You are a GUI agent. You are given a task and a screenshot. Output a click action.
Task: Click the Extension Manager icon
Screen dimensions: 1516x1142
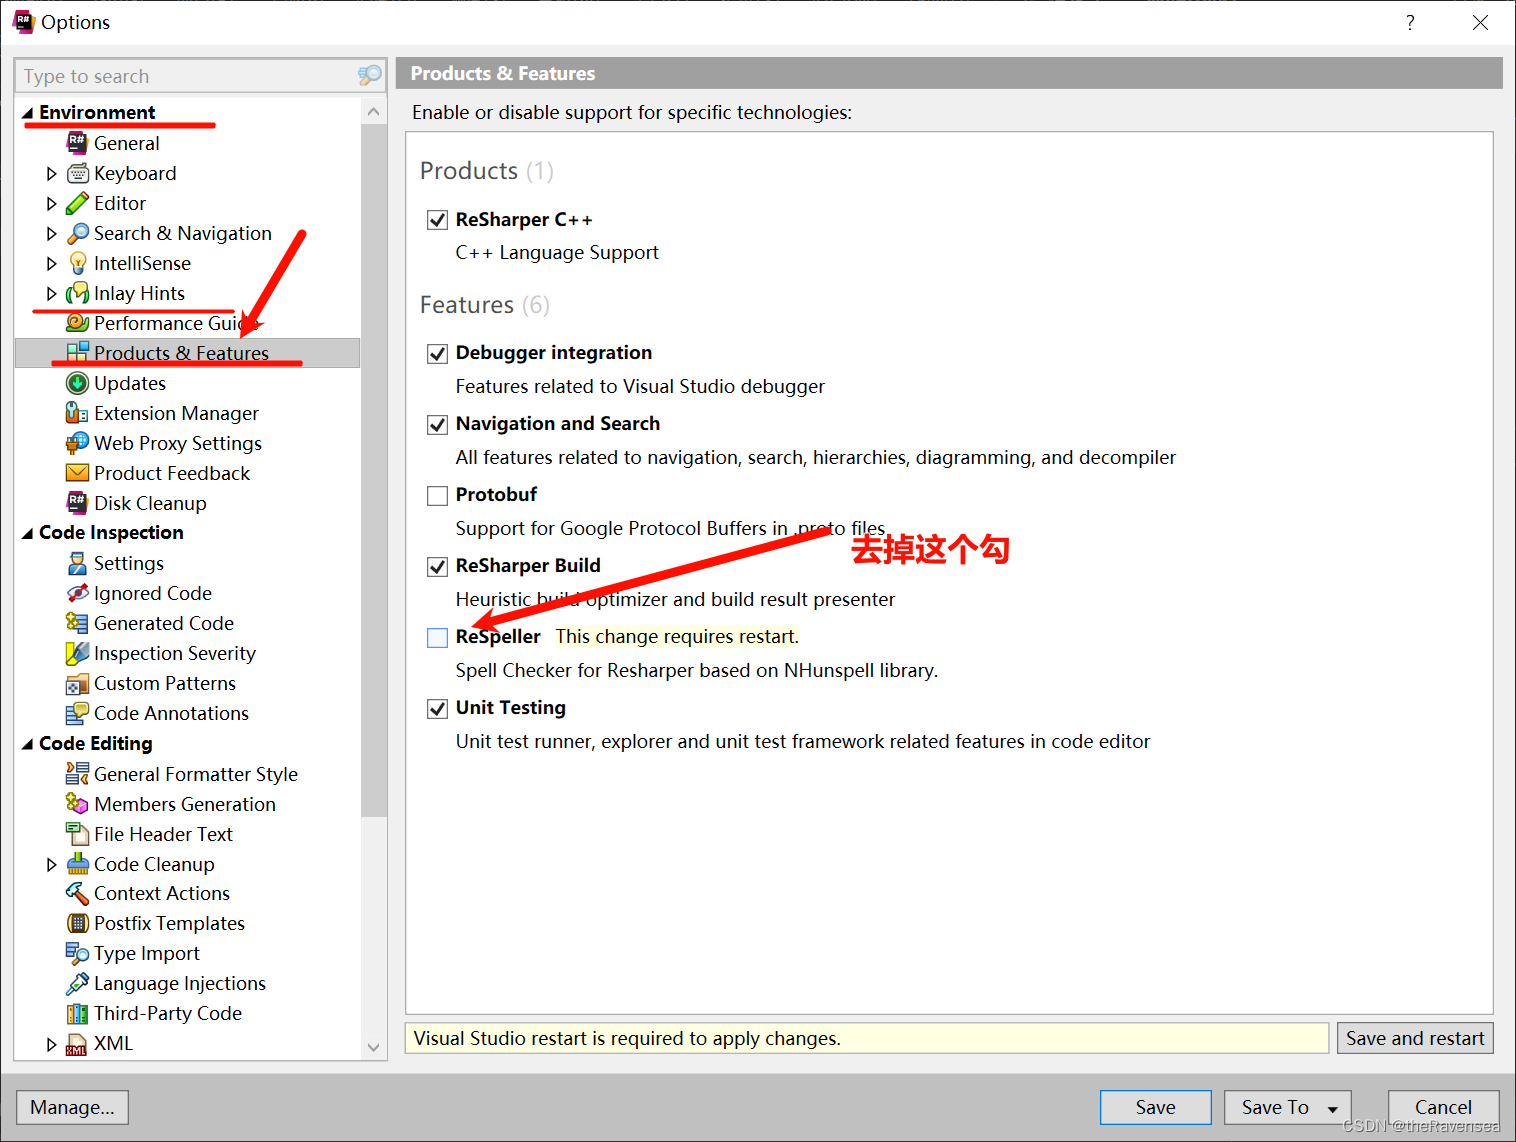tap(77, 413)
